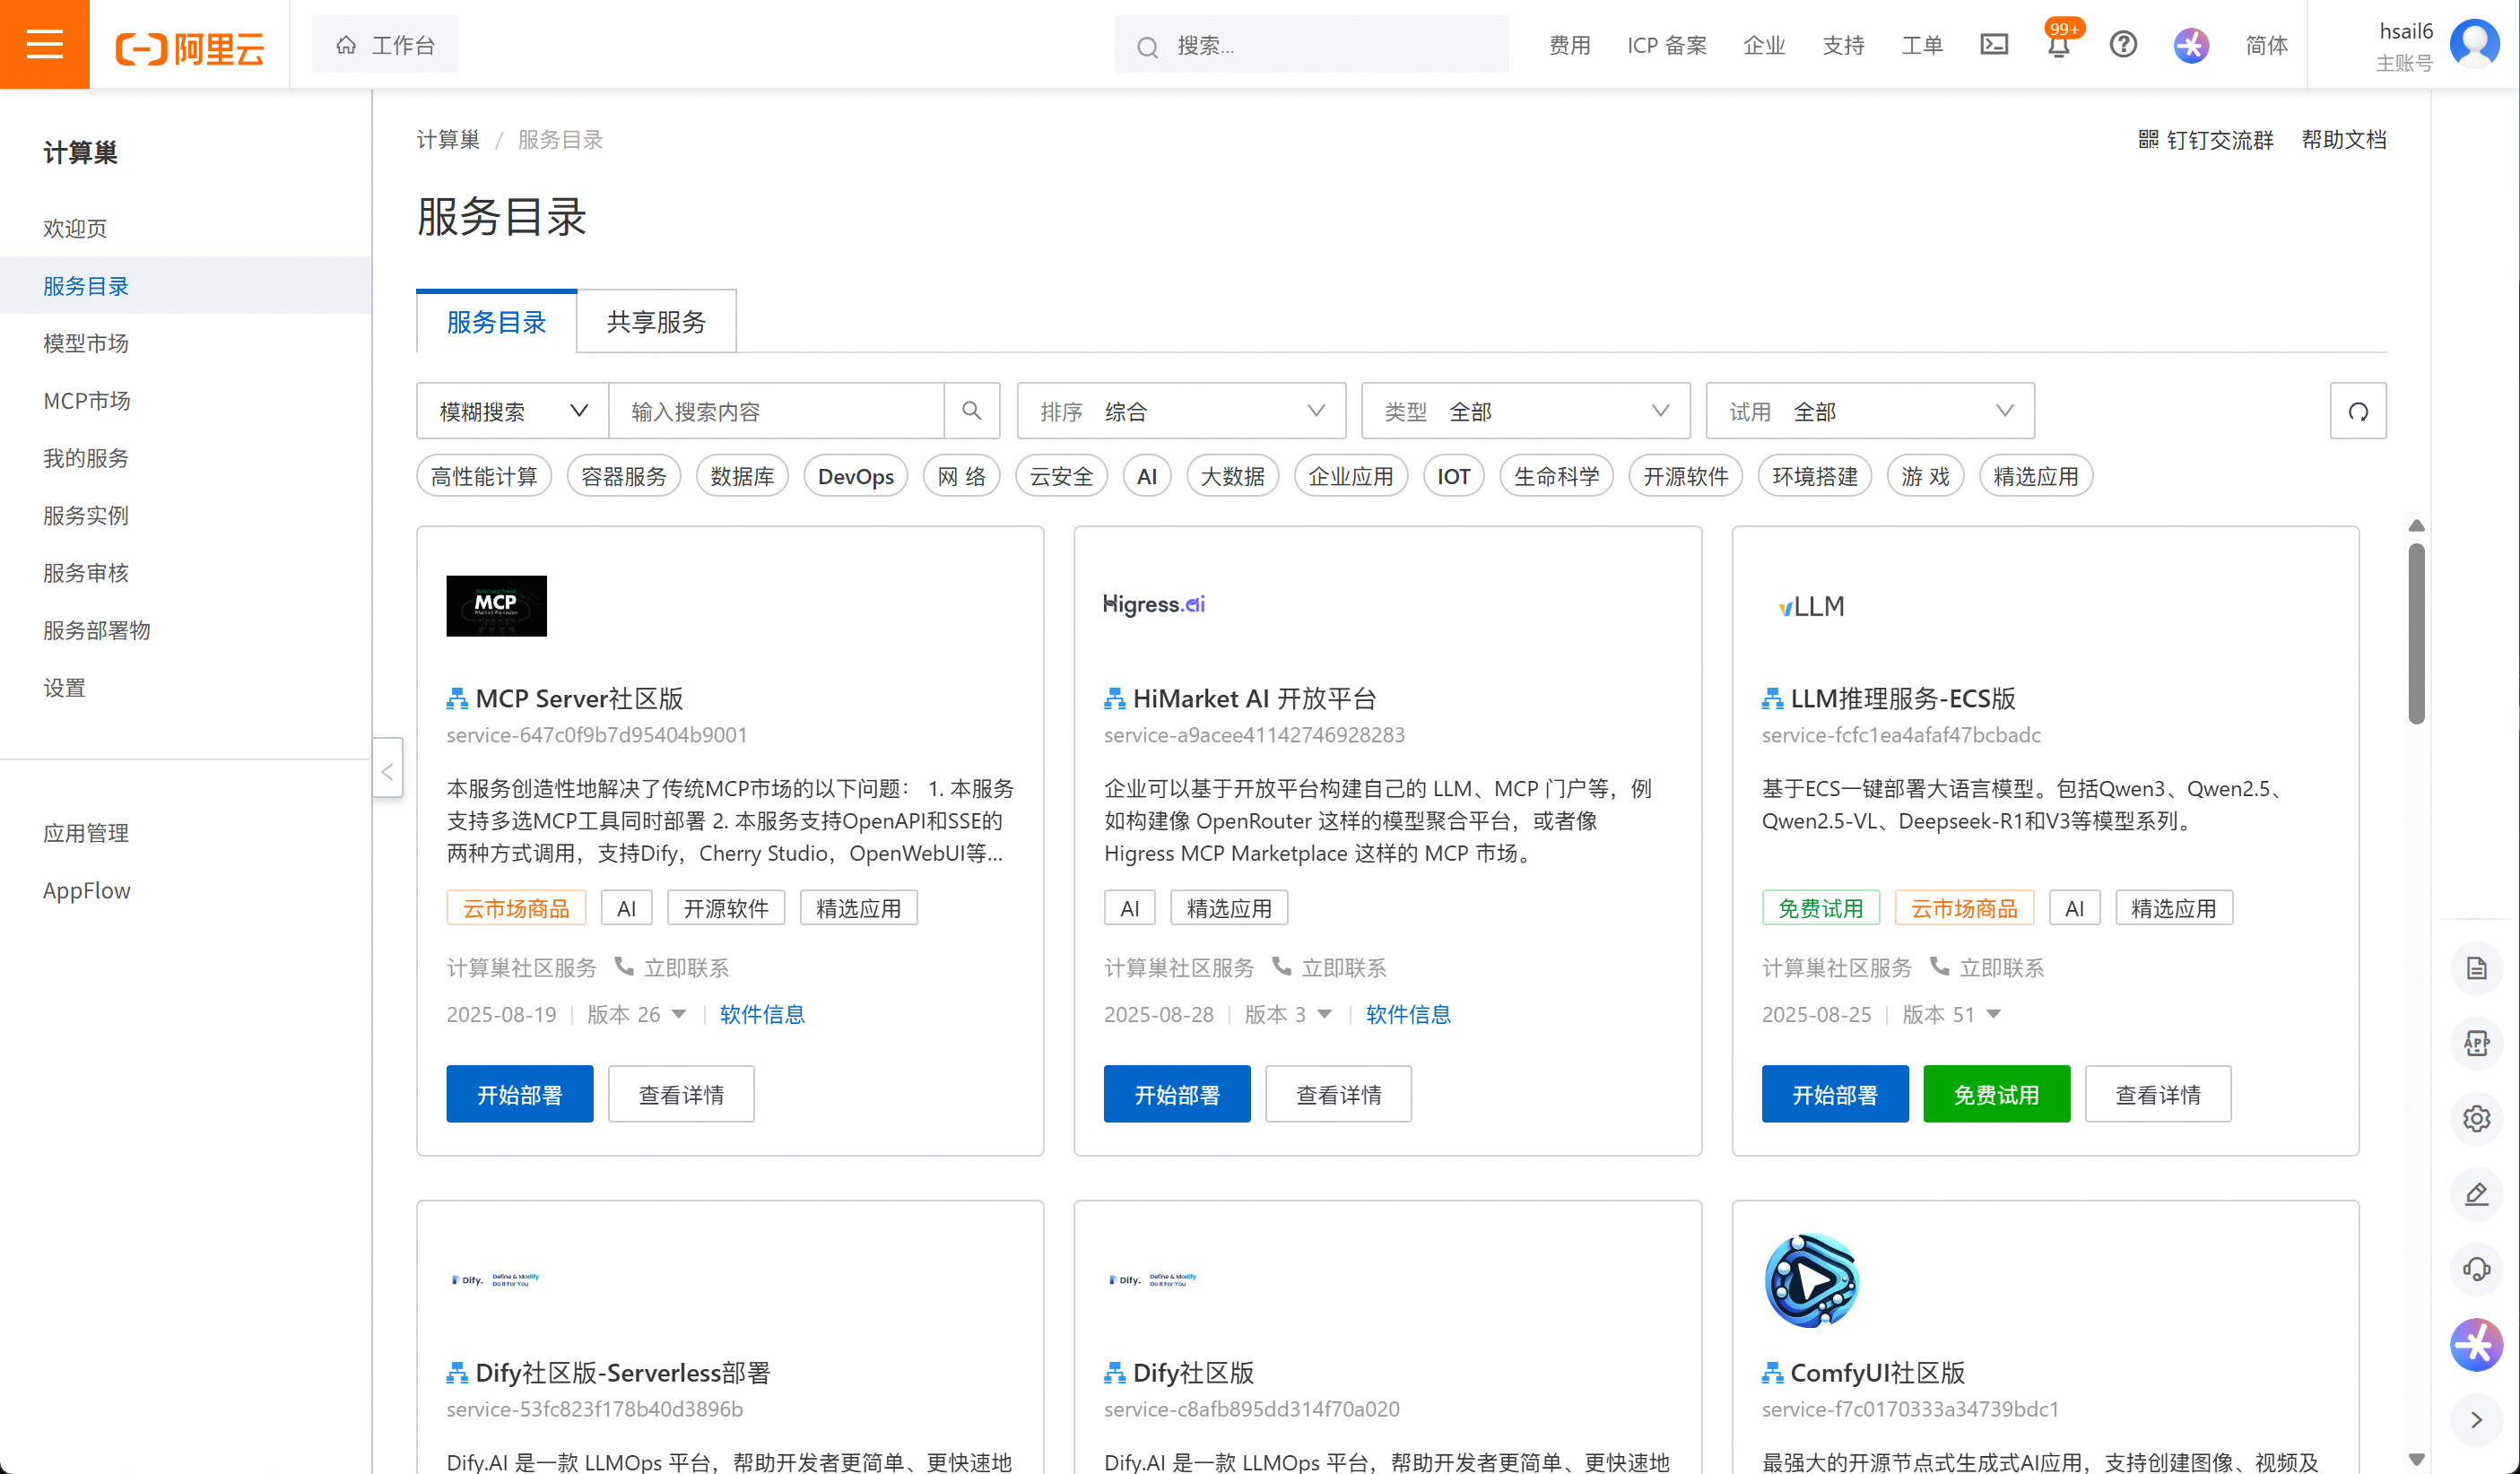Click 查看详情 on HiMarket AI card
This screenshot has height=1474, width=2520.
coord(1338,1094)
